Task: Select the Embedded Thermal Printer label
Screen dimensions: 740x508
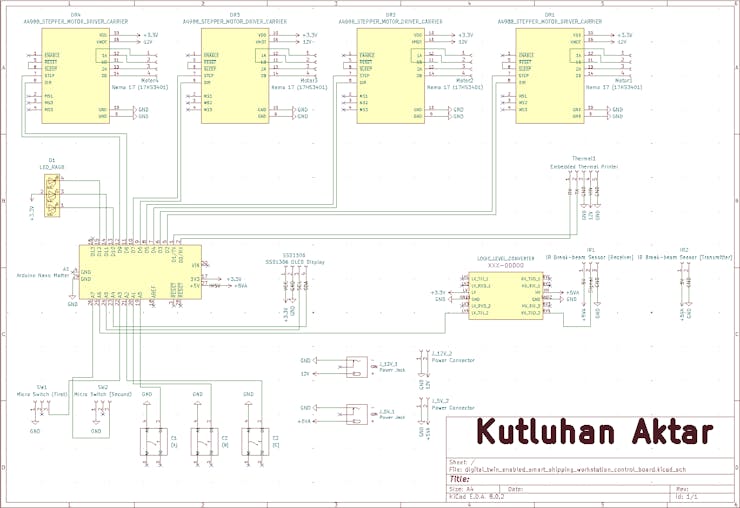Action: click(x=584, y=167)
